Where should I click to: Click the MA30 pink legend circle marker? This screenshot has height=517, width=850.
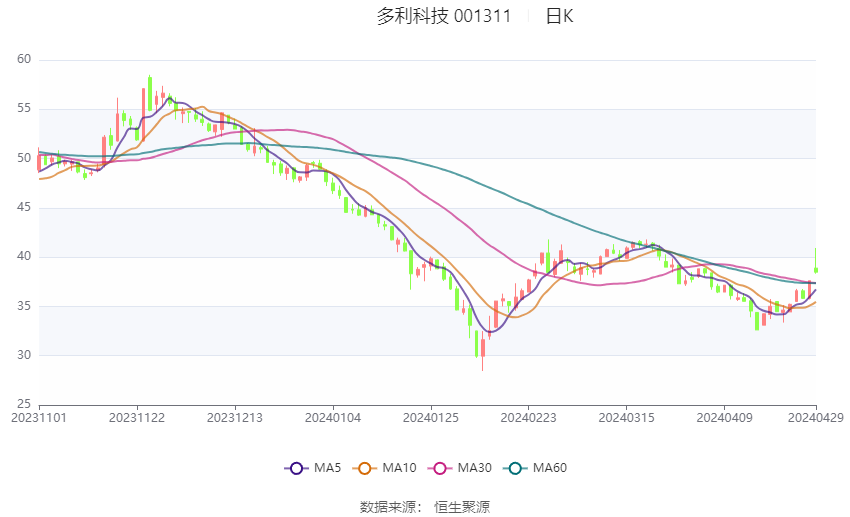coord(438,468)
